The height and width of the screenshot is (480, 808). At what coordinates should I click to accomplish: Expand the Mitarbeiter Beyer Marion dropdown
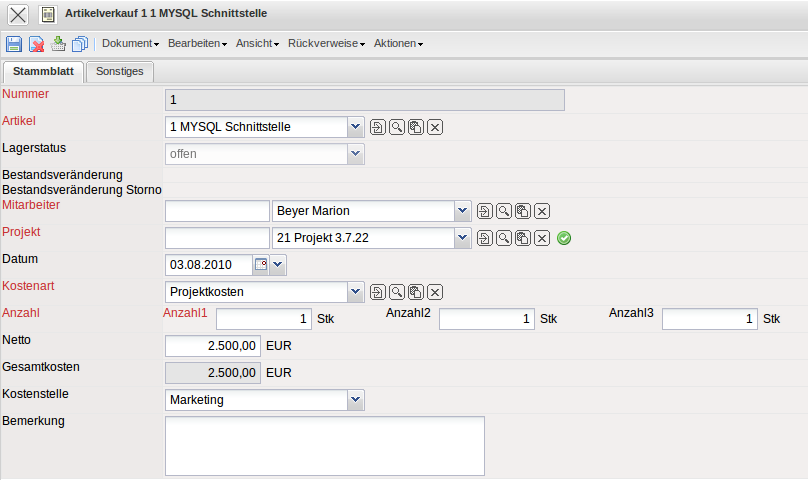(461, 211)
